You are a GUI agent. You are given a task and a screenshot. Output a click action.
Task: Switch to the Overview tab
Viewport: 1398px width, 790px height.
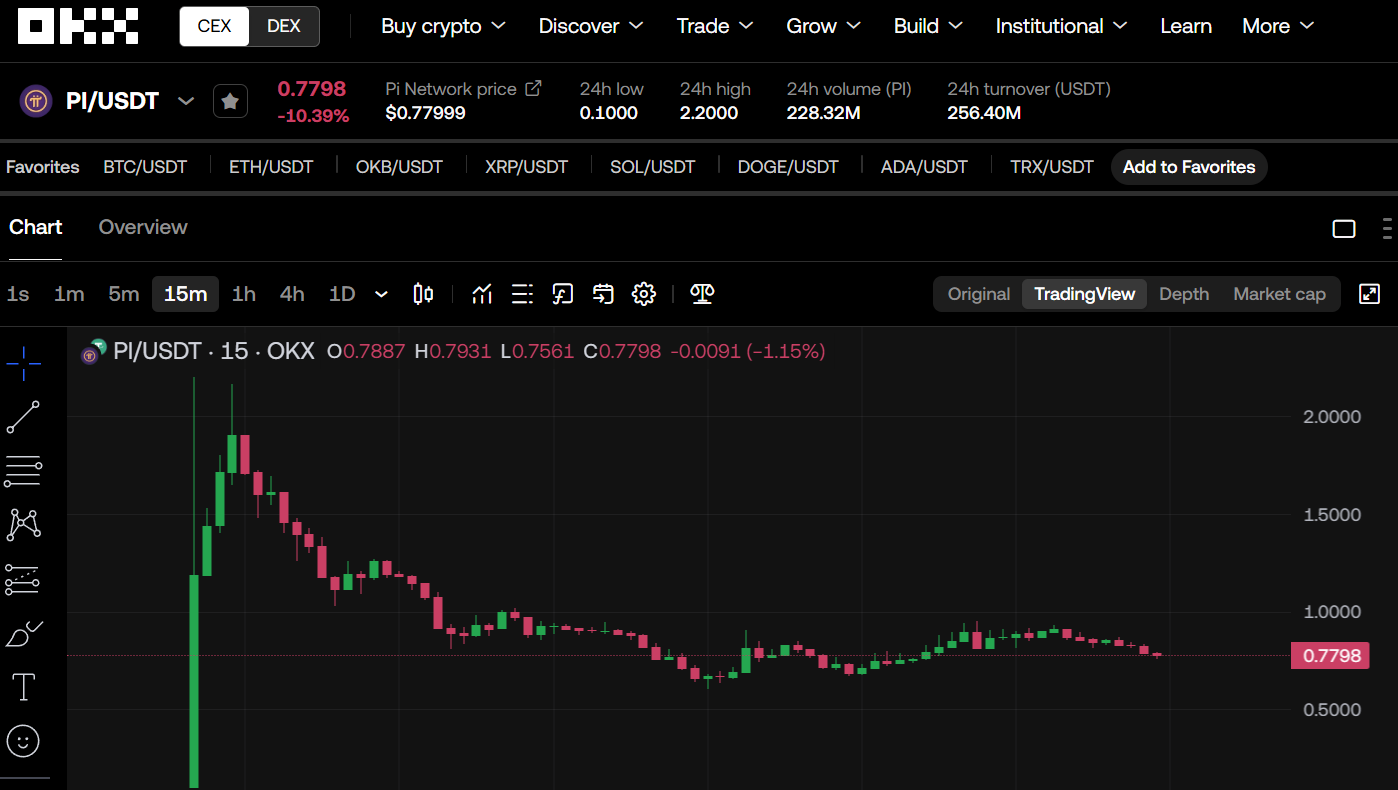click(x=143, y=227)
